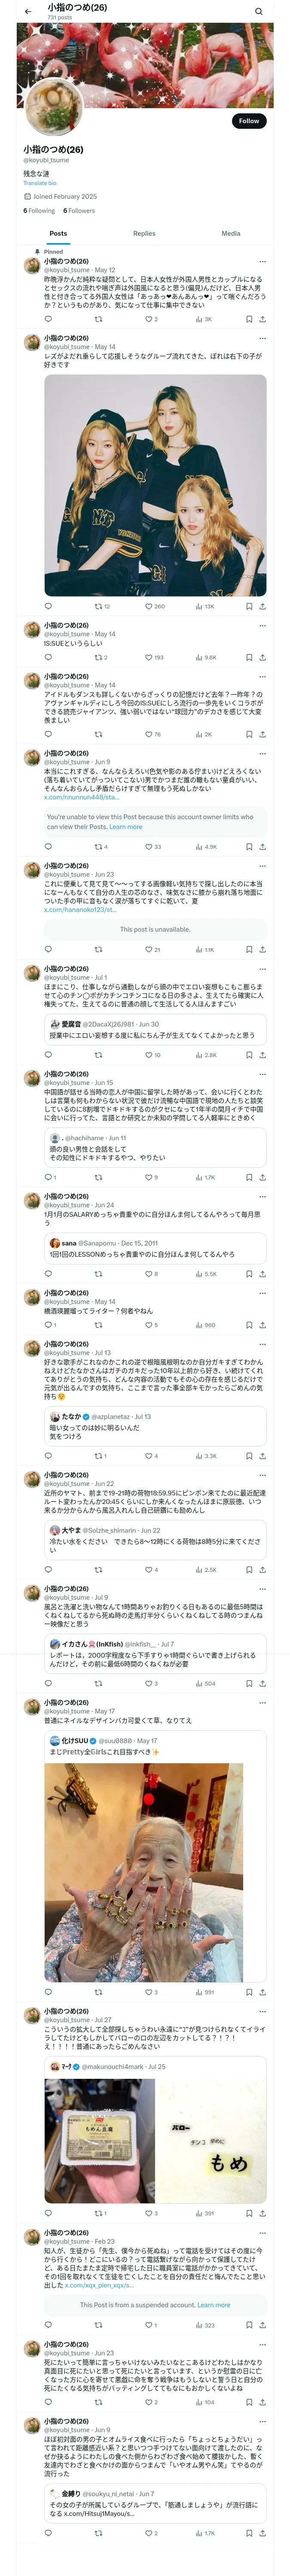290x2576 pixels.
Task: Open the group photo in baseball jerseys
Action: (155, 485)
